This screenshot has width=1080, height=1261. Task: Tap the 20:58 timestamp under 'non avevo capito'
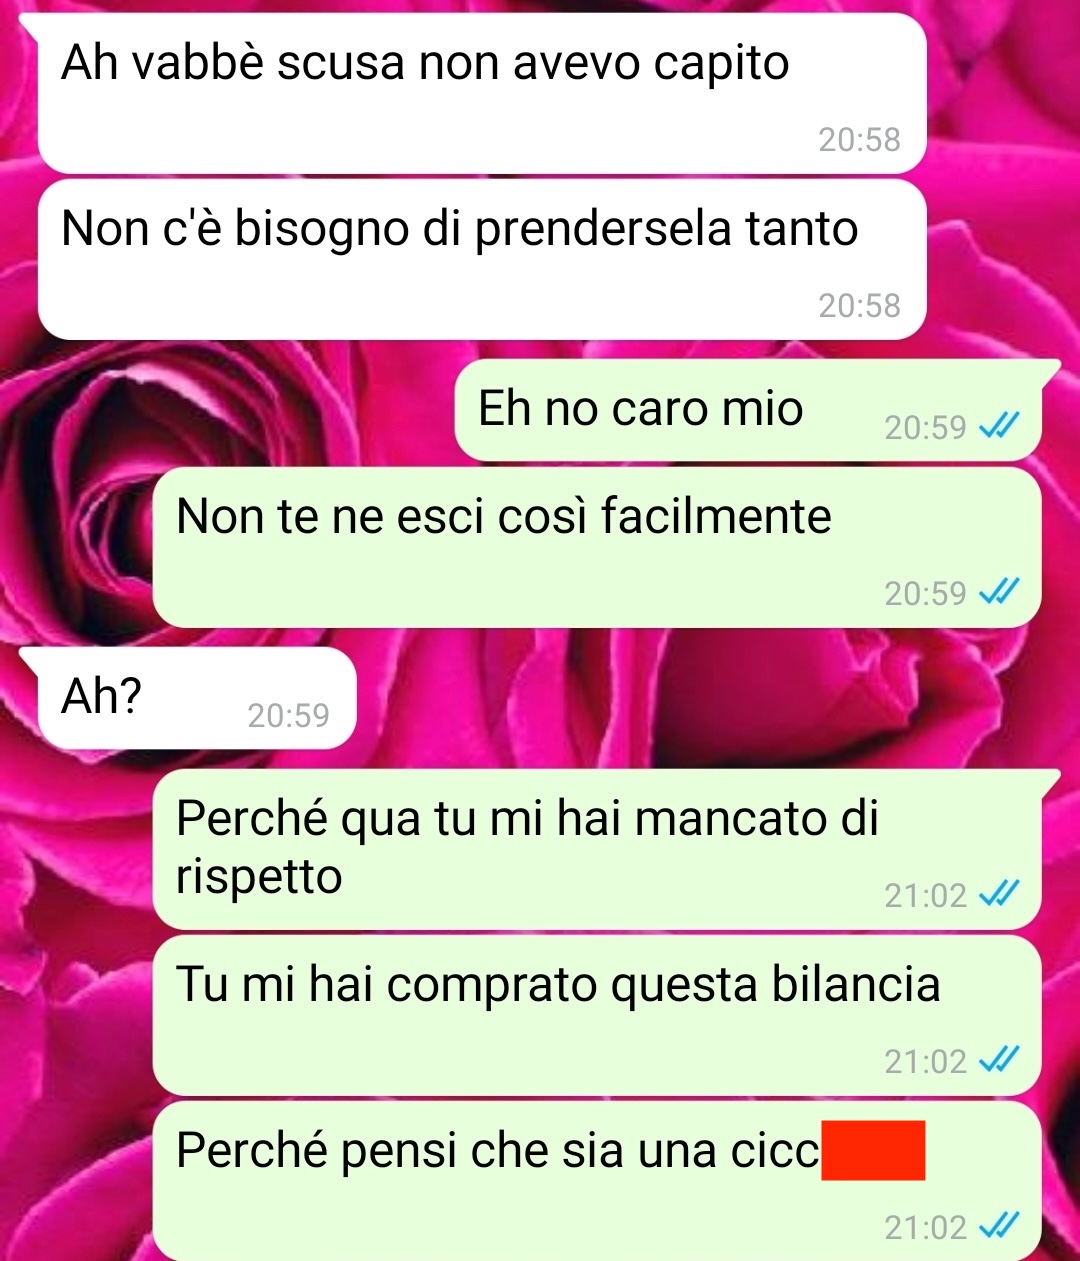(859, 140)
